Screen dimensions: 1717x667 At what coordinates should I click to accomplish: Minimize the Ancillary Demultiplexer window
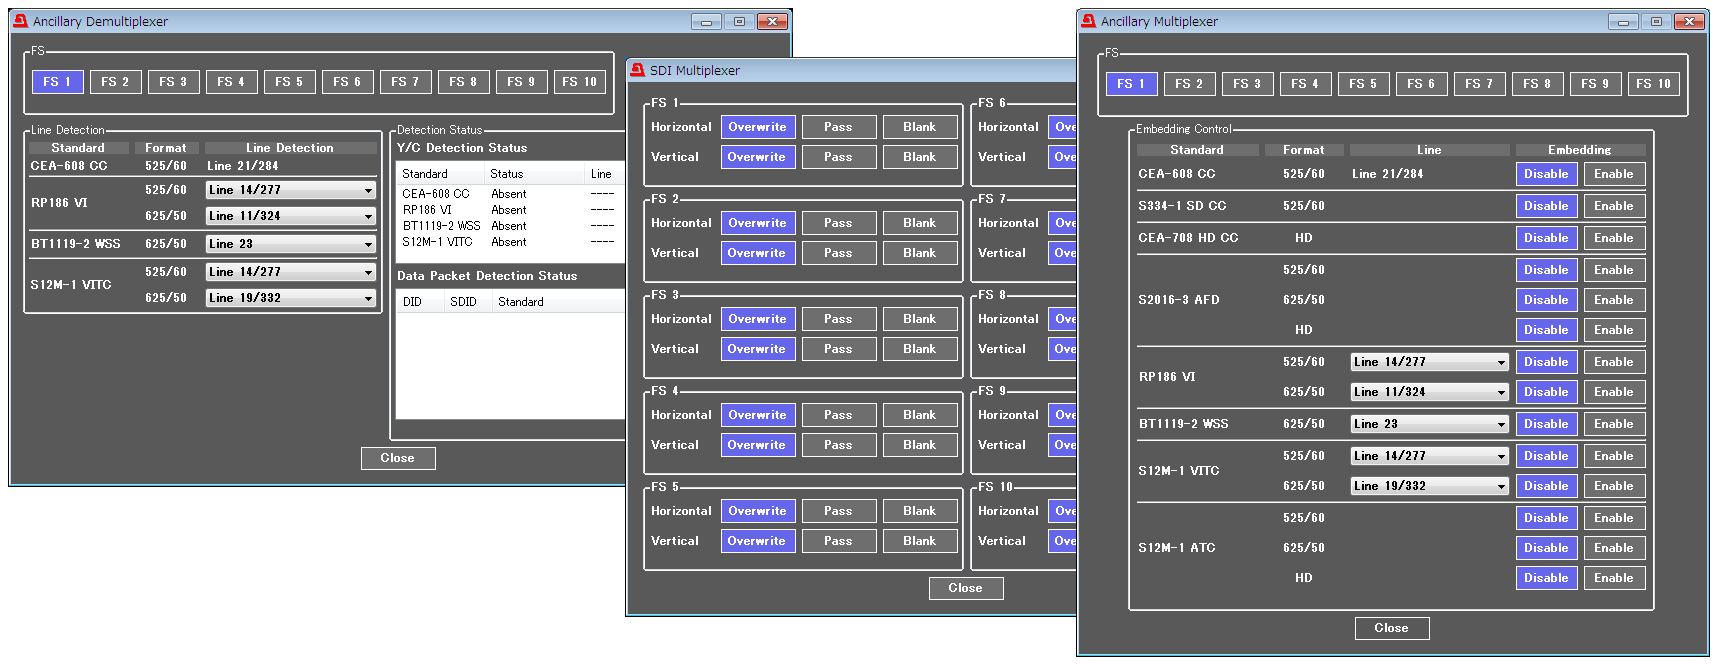706,21
